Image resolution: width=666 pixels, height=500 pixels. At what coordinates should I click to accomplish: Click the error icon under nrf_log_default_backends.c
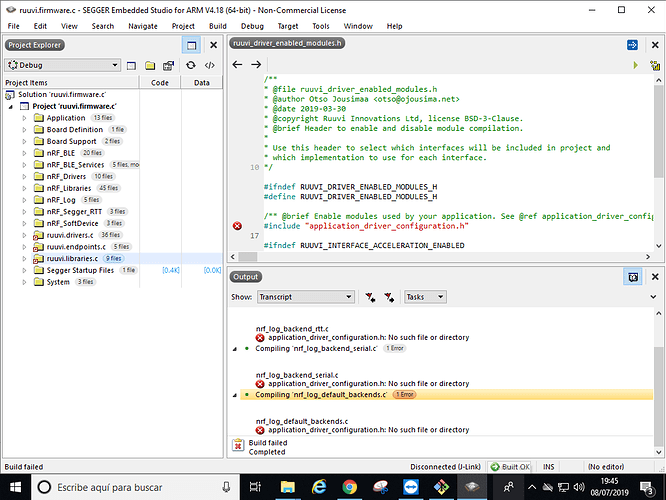(260, 430)
